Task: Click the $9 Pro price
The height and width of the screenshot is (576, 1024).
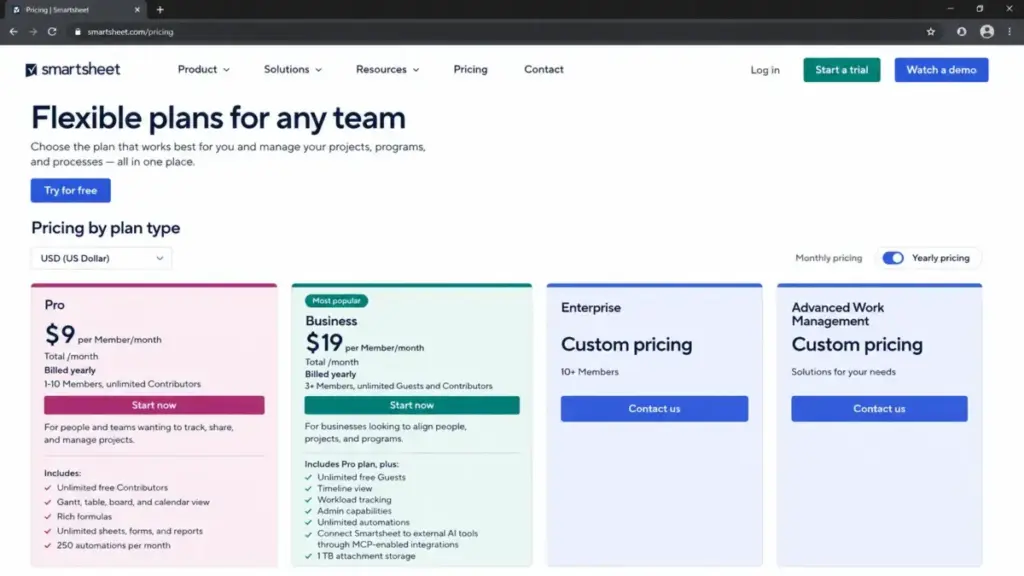Action: point(60,335)
